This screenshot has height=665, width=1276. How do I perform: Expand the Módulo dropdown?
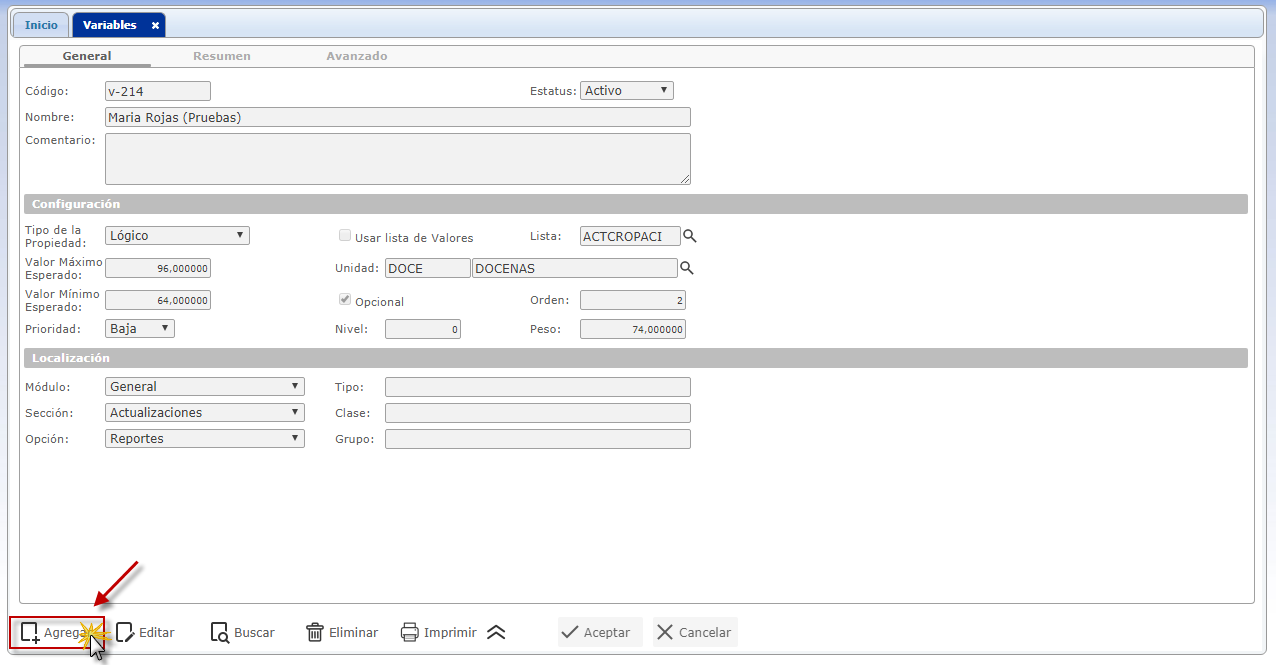(x=204, y=386)
